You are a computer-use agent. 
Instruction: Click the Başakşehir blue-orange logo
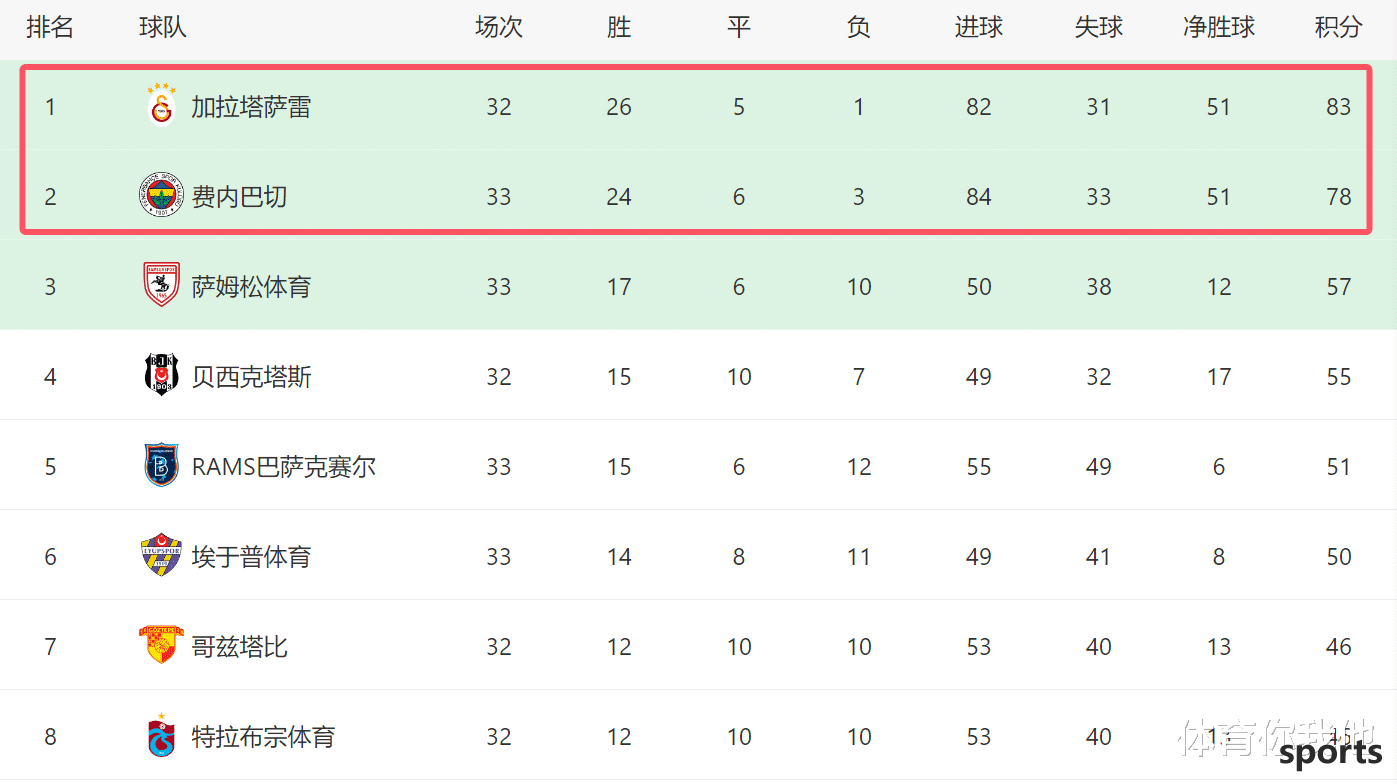point(161,465)
